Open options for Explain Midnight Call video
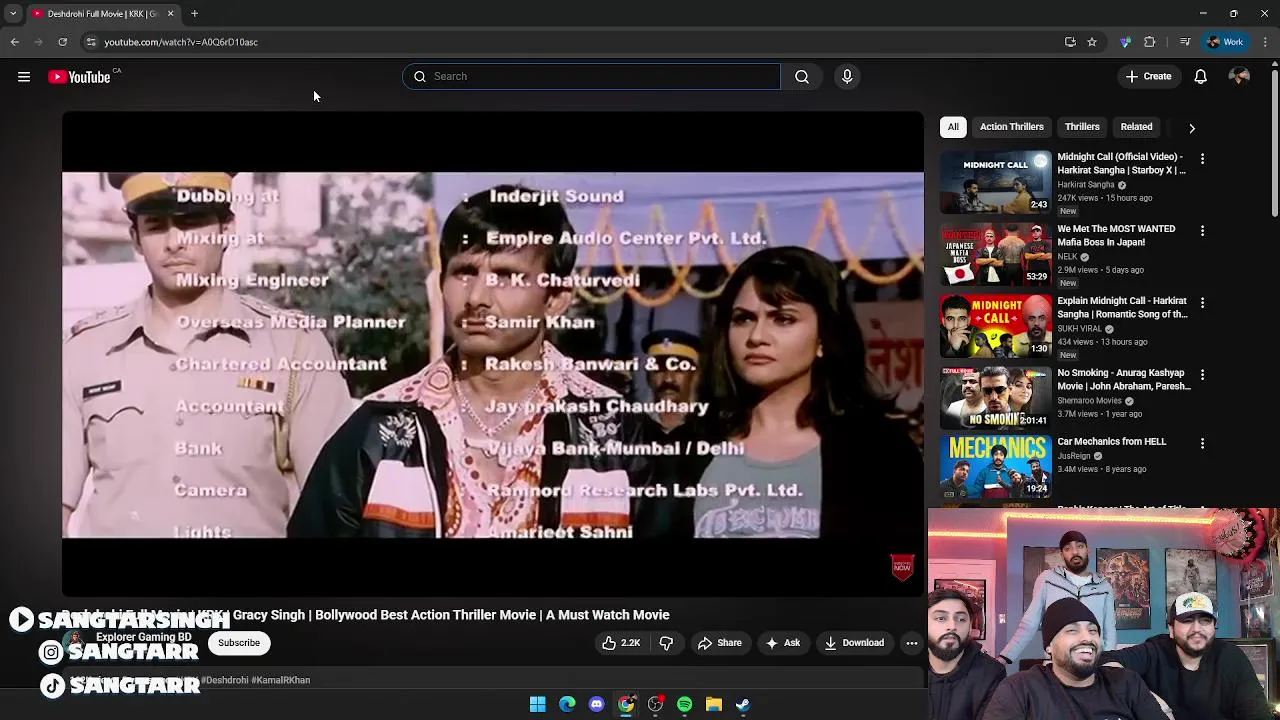Viewport: 1280px width, 720px height. pos(1202,303)
